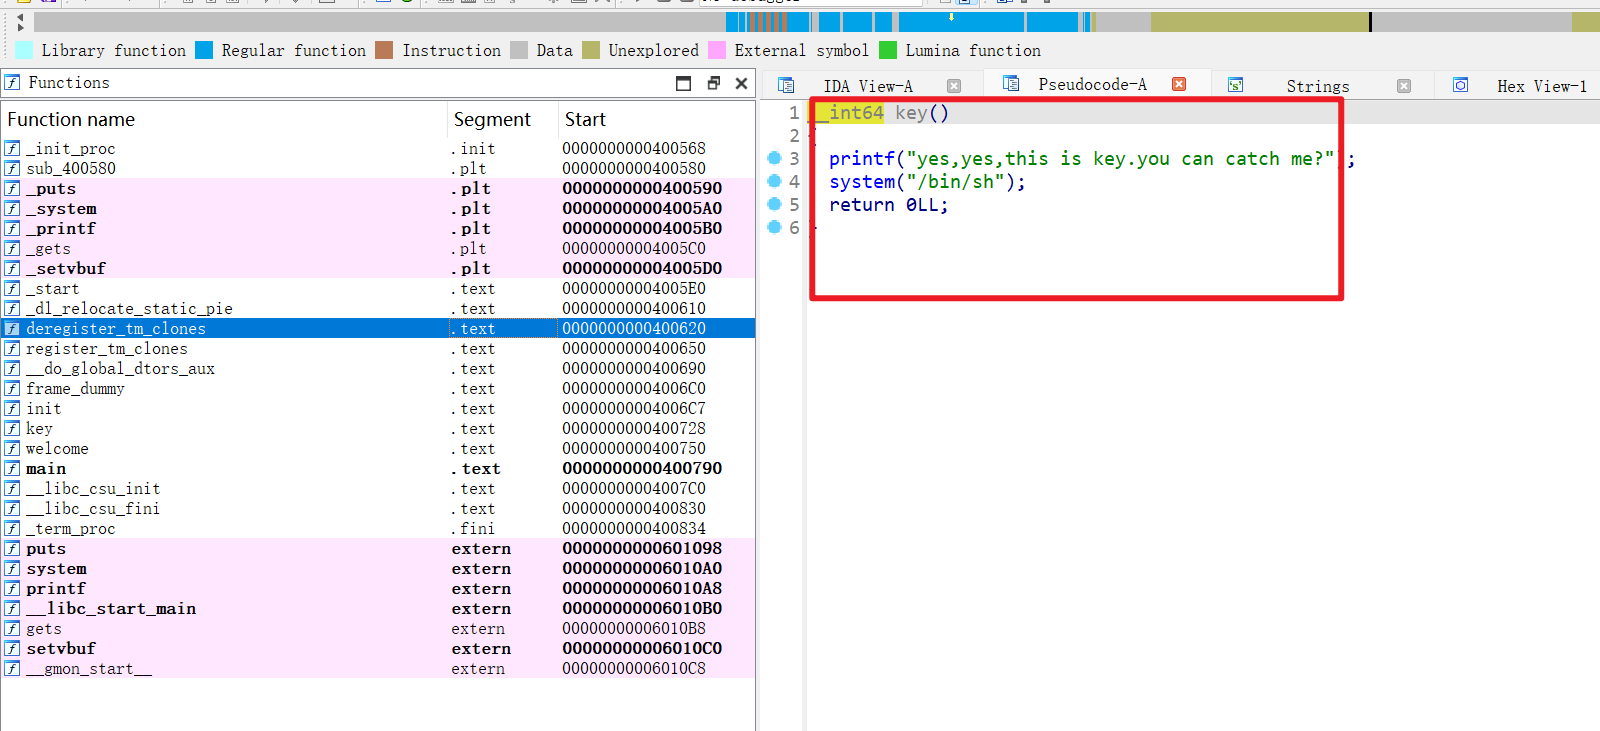
Task: Select the _setvbuf function row
Action: coord(378,268)
